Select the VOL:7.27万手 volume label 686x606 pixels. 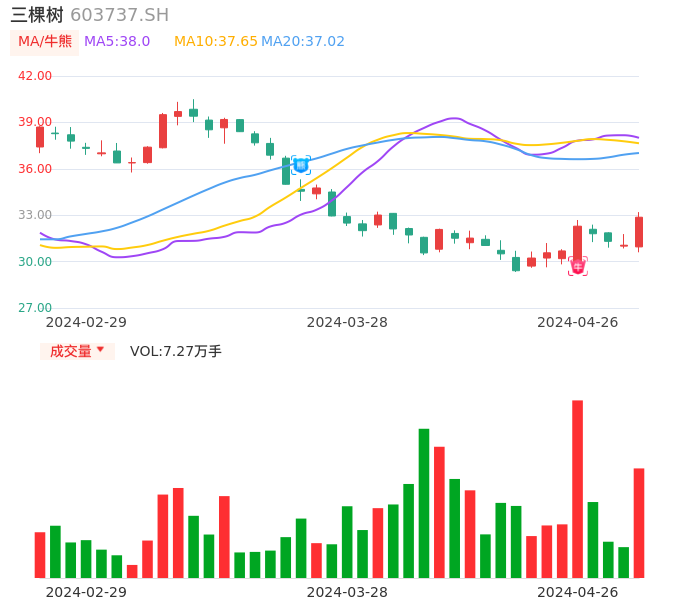[176, 351]
